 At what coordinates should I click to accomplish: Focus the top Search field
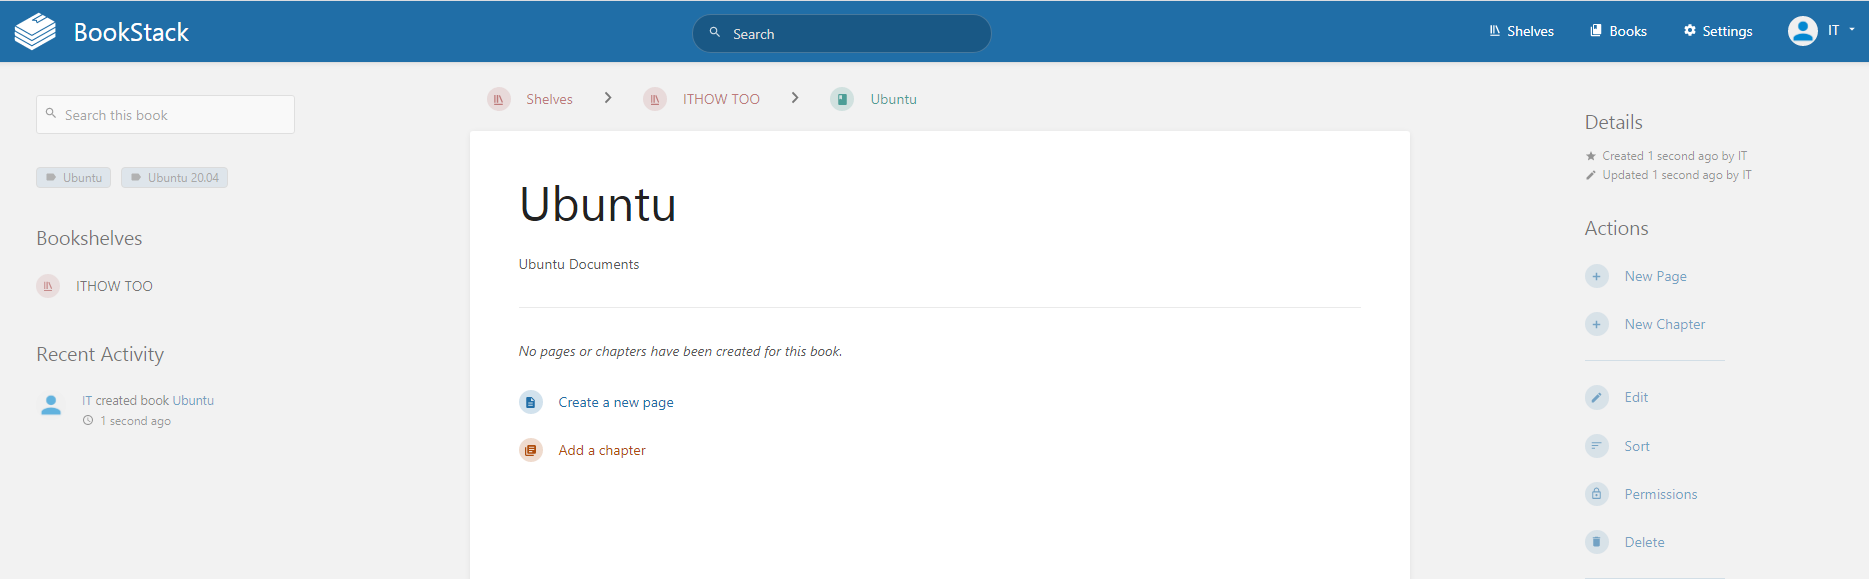coord(841,33)
